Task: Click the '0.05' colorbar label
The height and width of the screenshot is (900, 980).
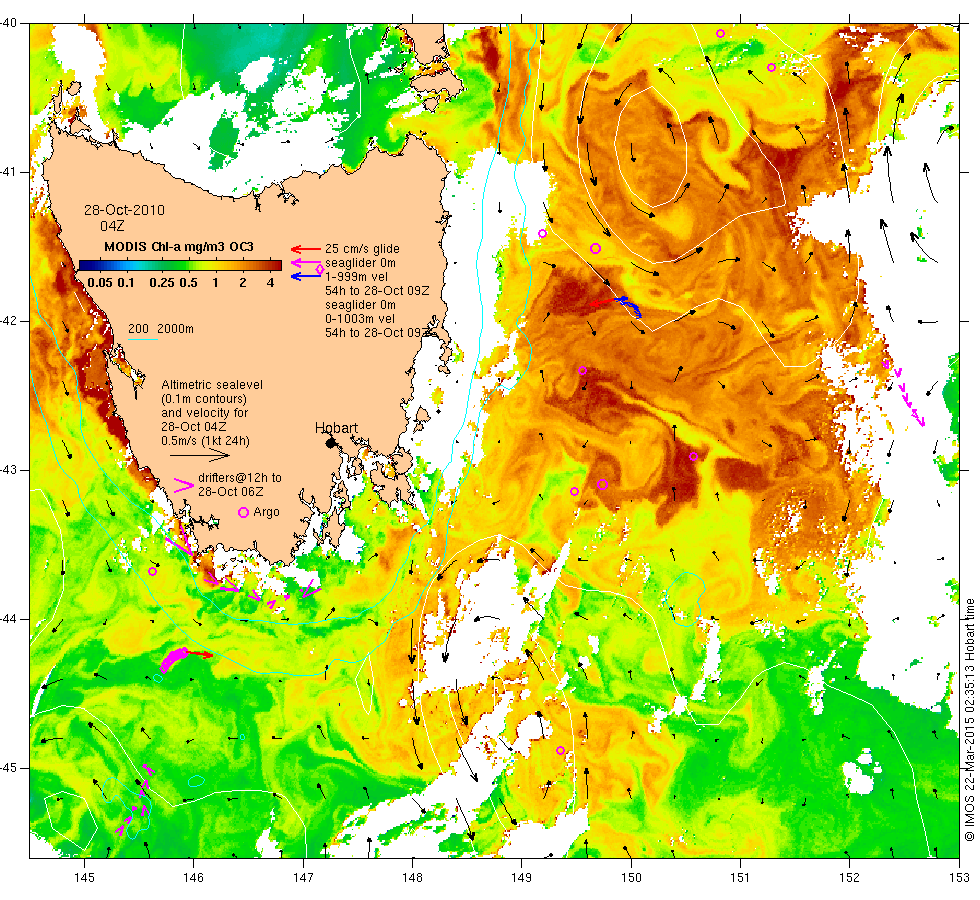Action: click(x=100, y=282)
